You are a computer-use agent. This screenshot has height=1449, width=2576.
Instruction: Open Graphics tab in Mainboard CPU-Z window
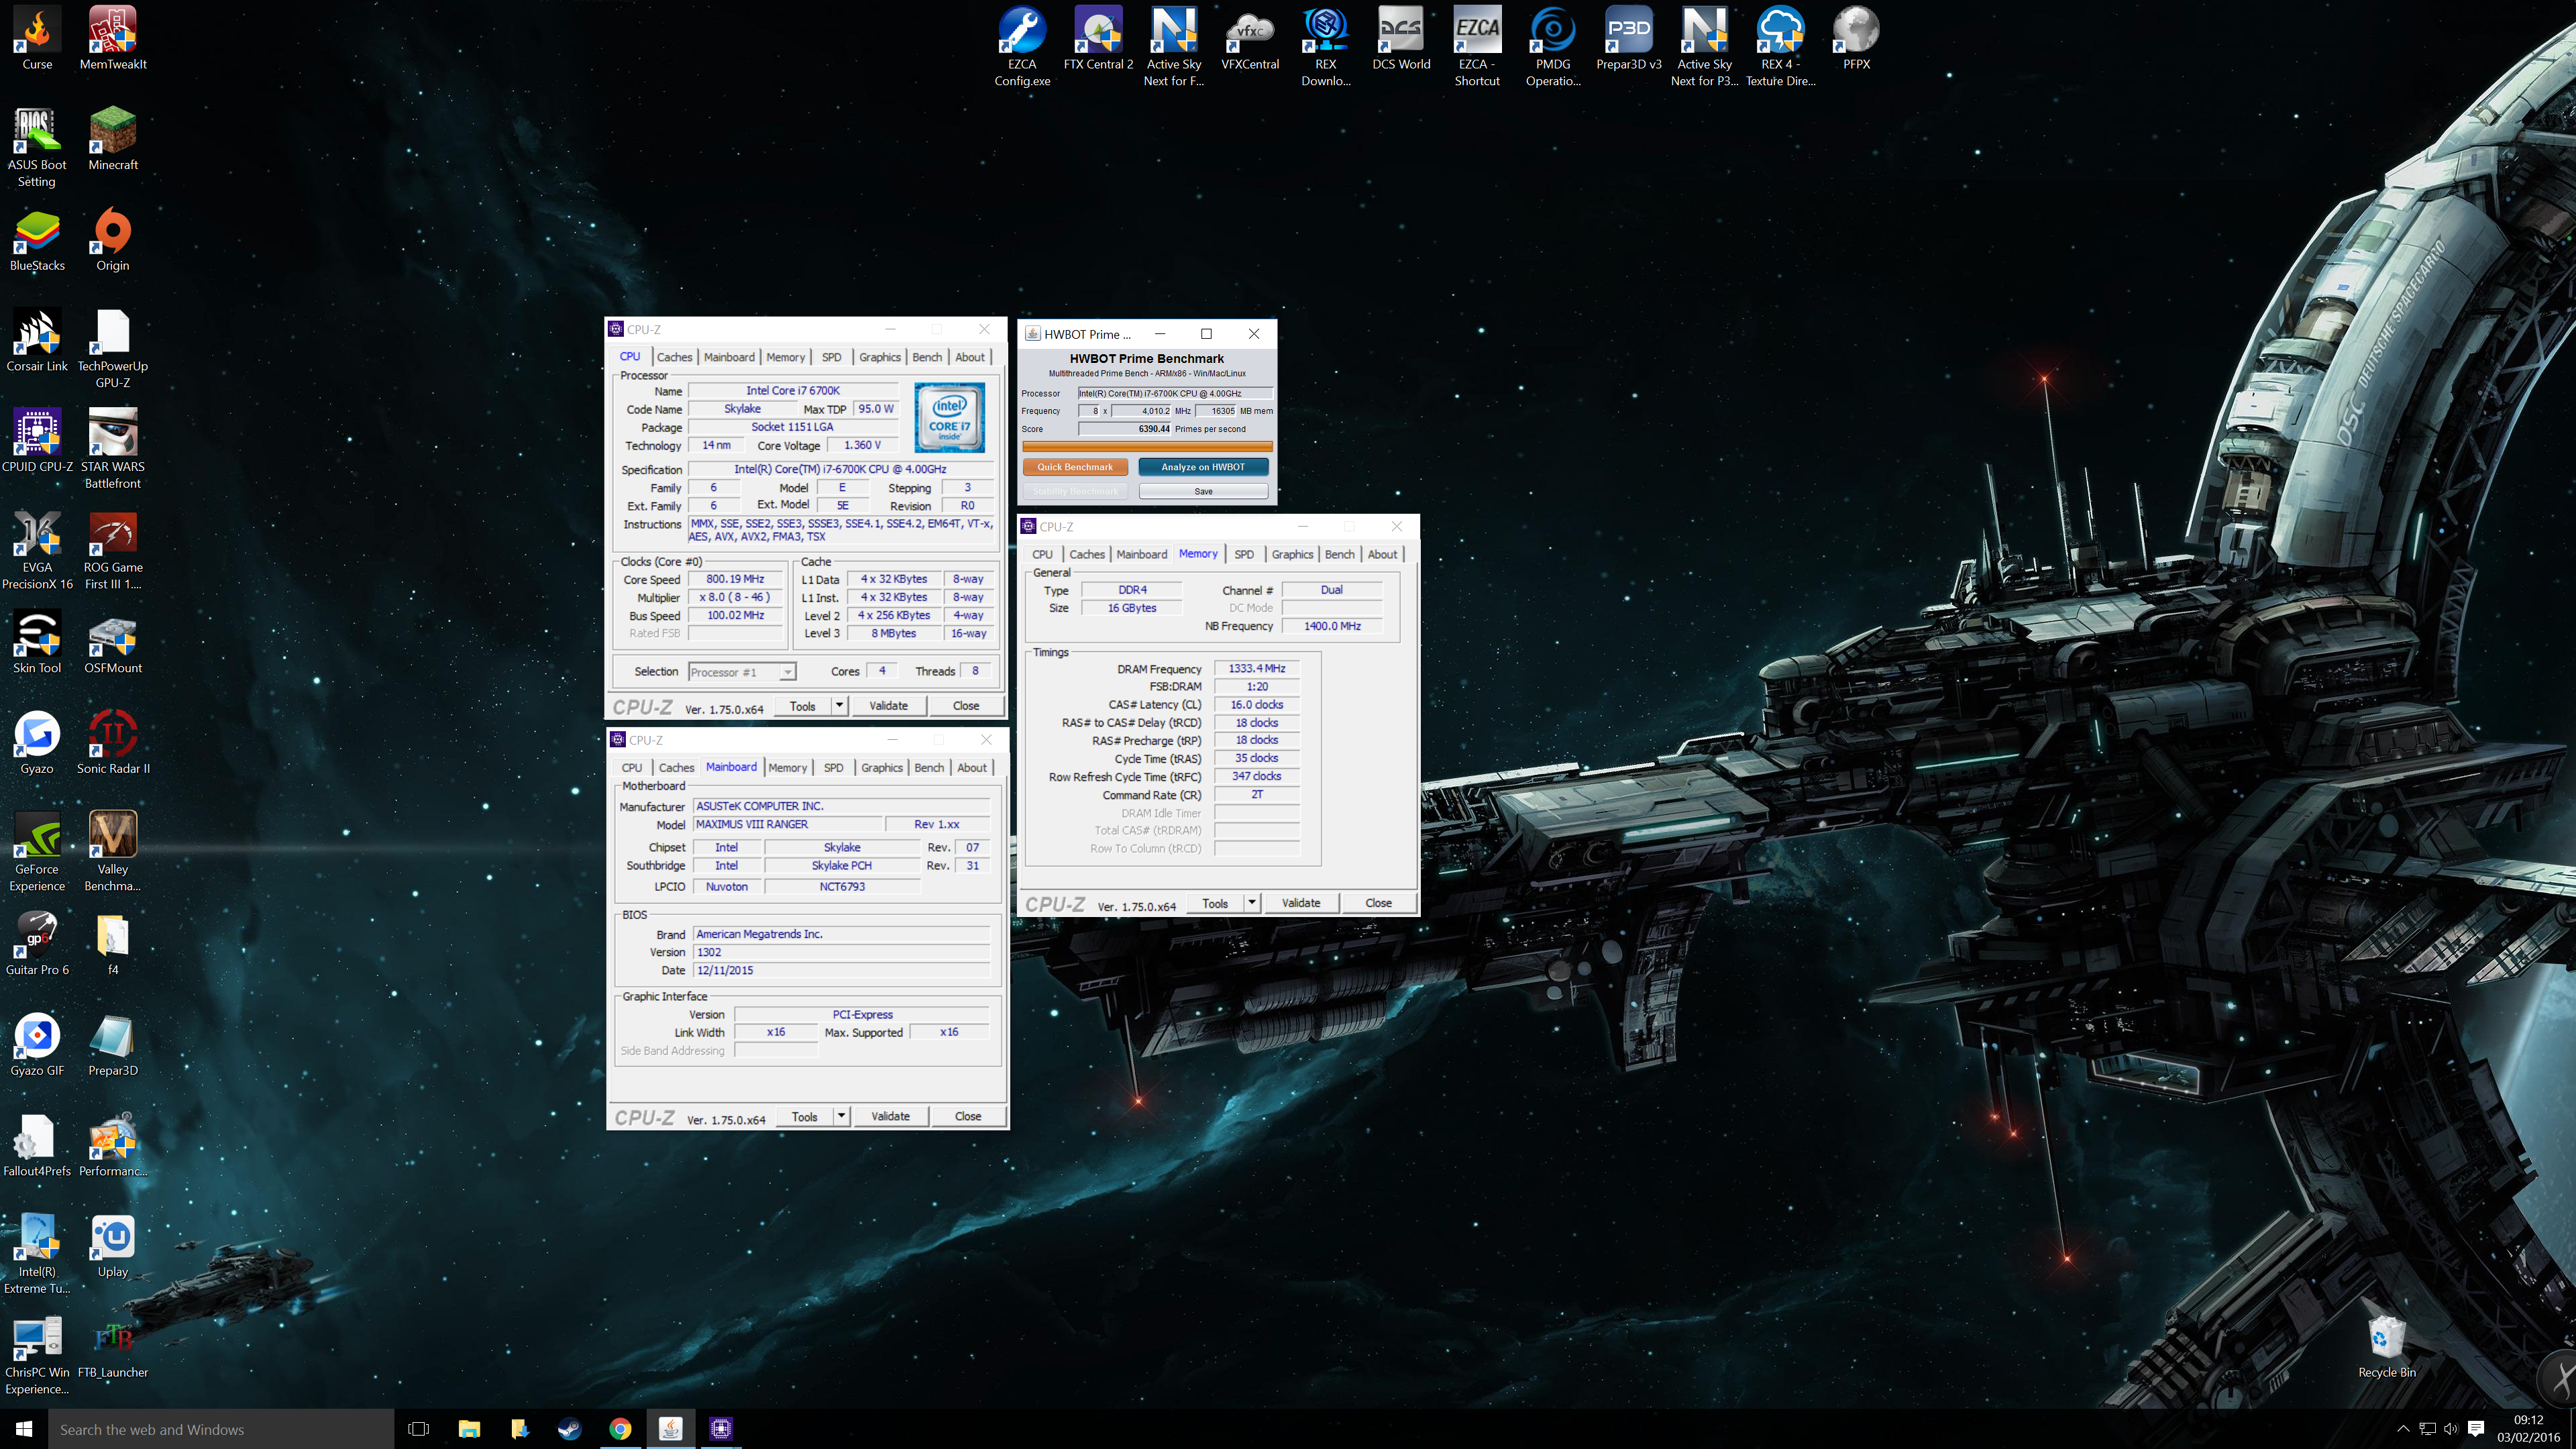(882, 768)
